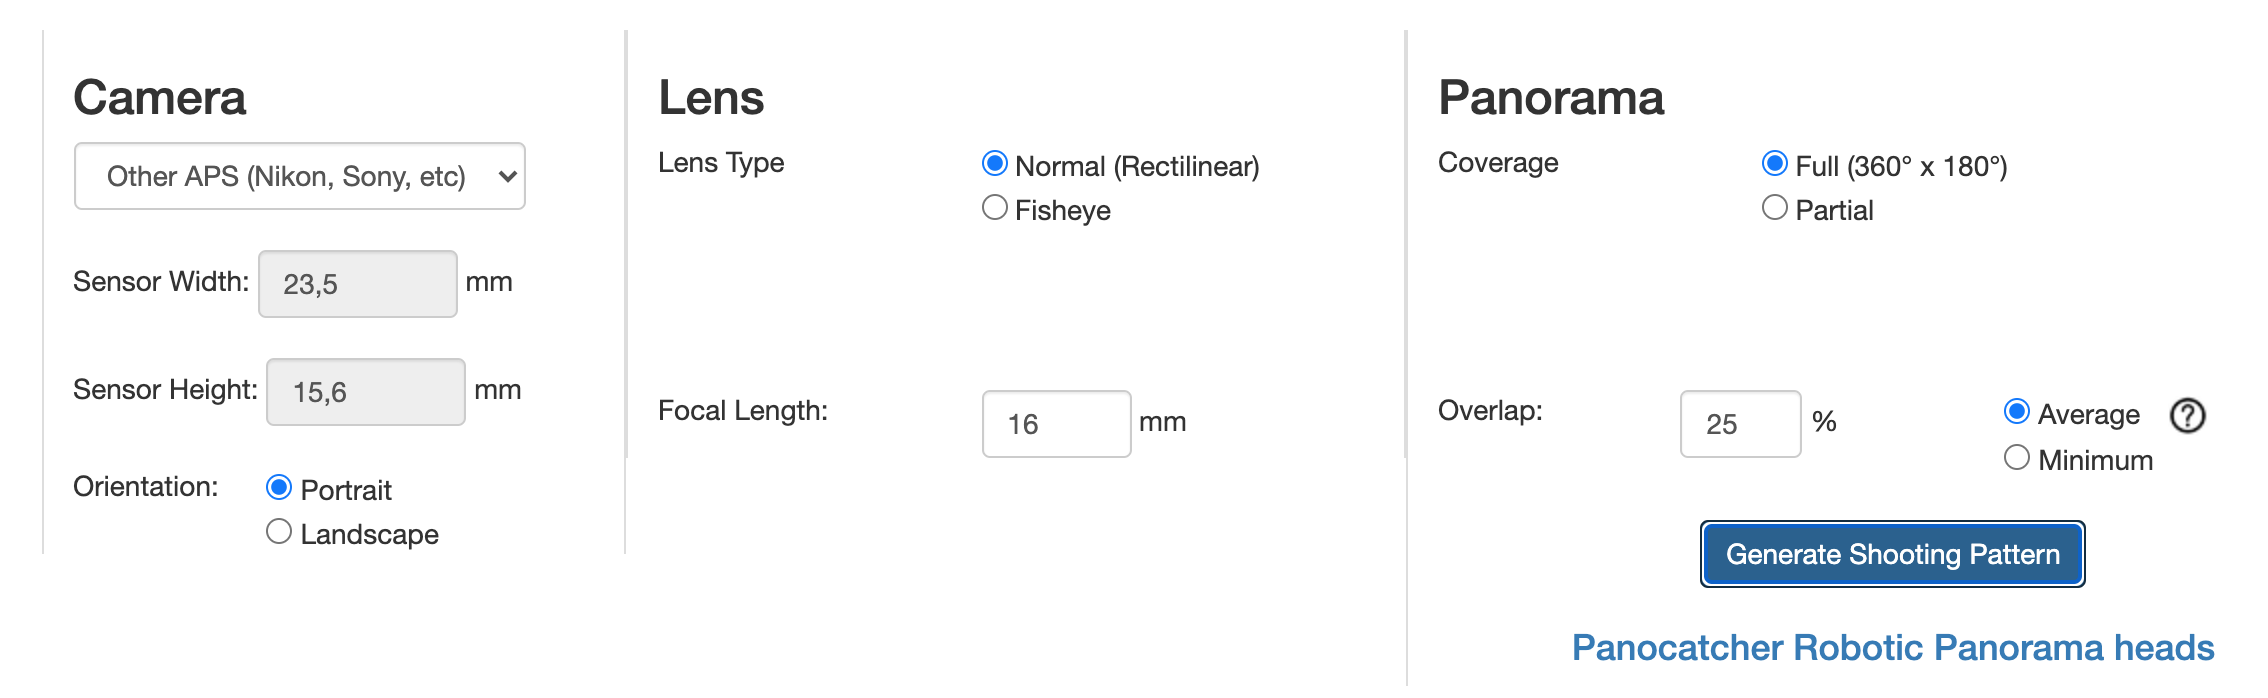Click the Sensor Height field

(365, 392)
